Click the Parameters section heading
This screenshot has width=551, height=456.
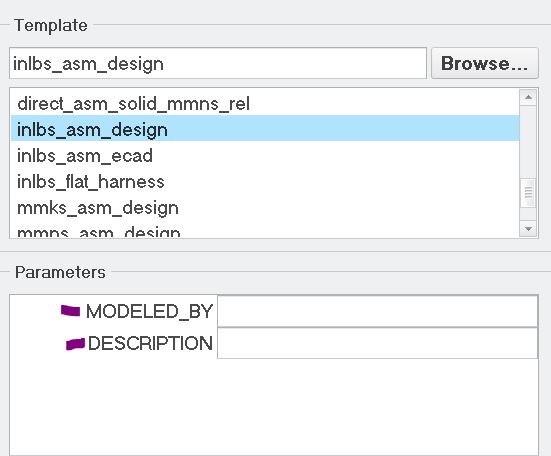tap(60, 272)
